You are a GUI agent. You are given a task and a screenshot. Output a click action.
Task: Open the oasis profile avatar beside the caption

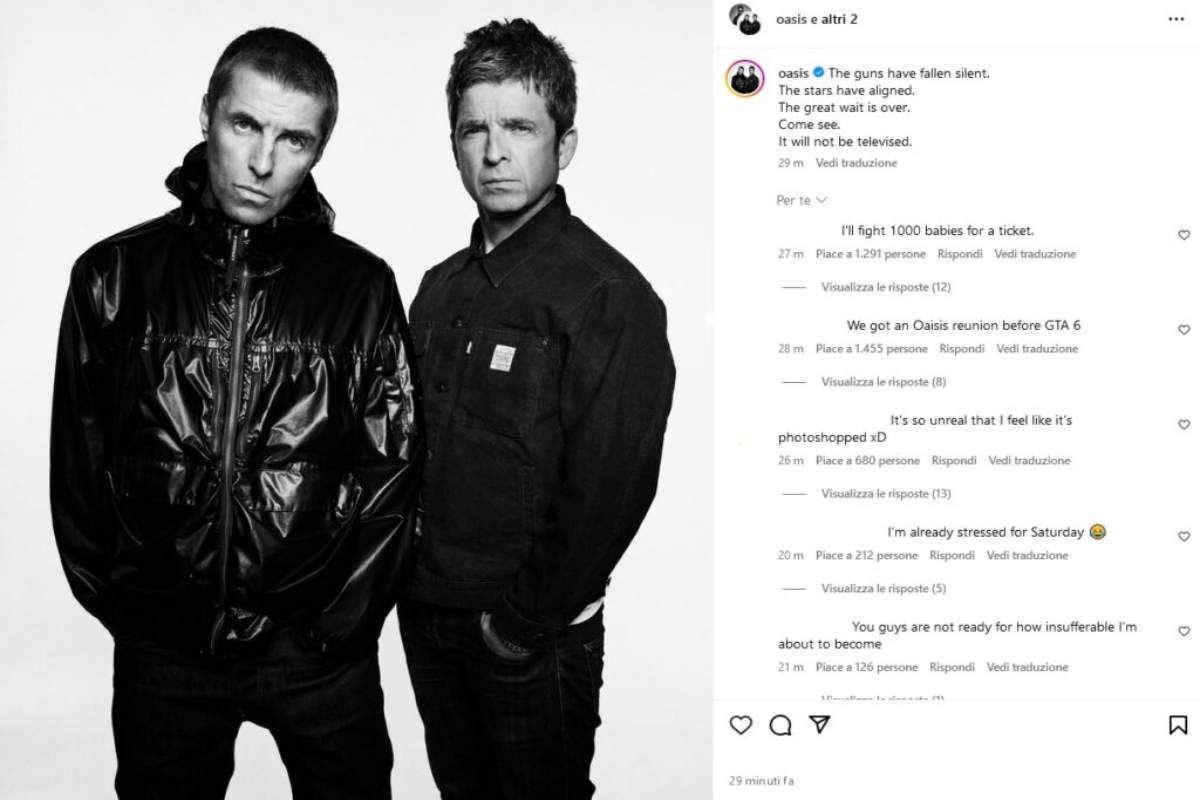coord(744,78)
